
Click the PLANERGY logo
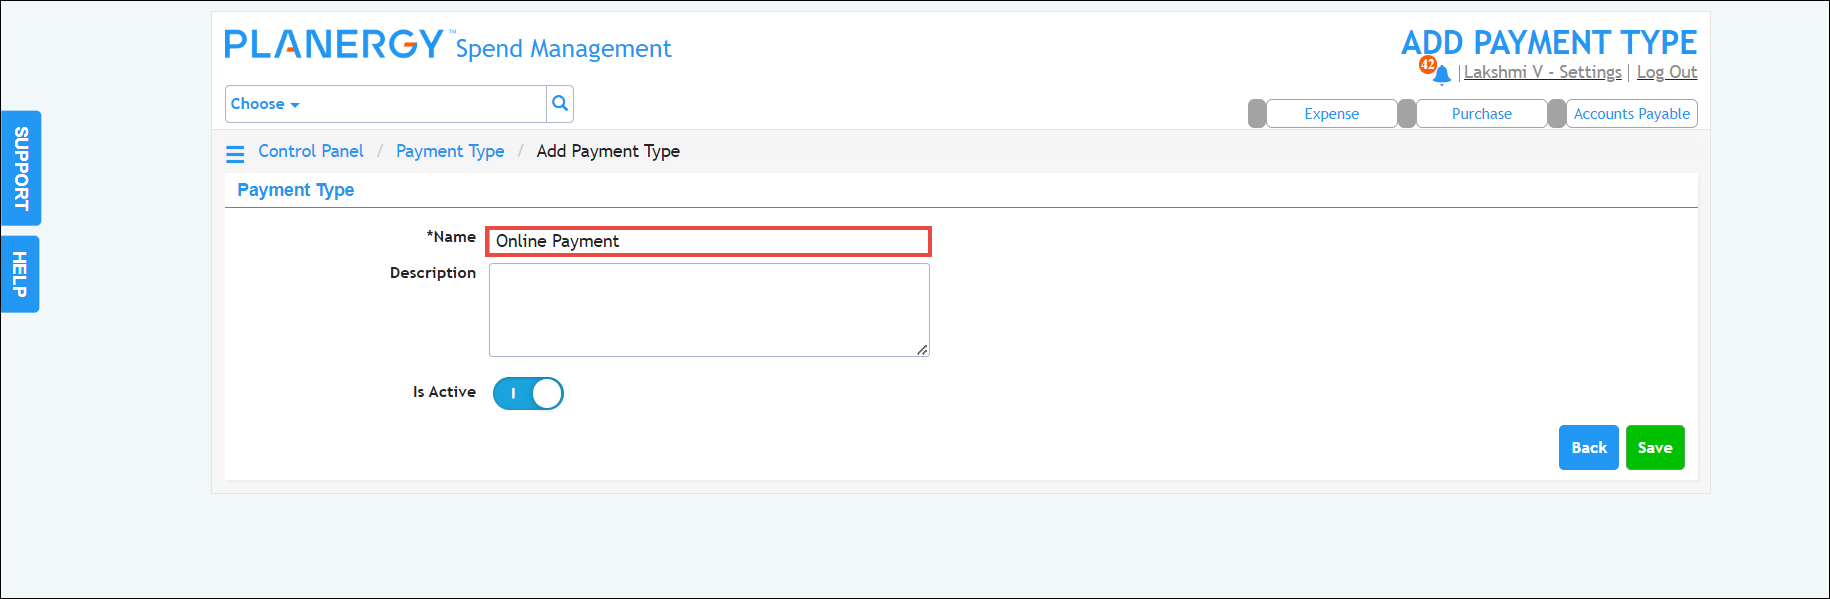pos(333,44)
